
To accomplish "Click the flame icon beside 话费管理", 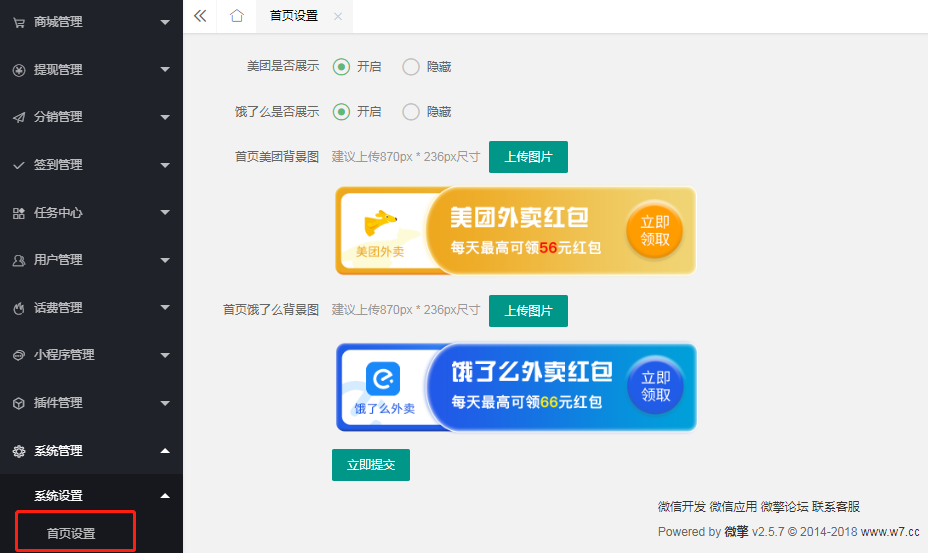I will coord(19,308).
